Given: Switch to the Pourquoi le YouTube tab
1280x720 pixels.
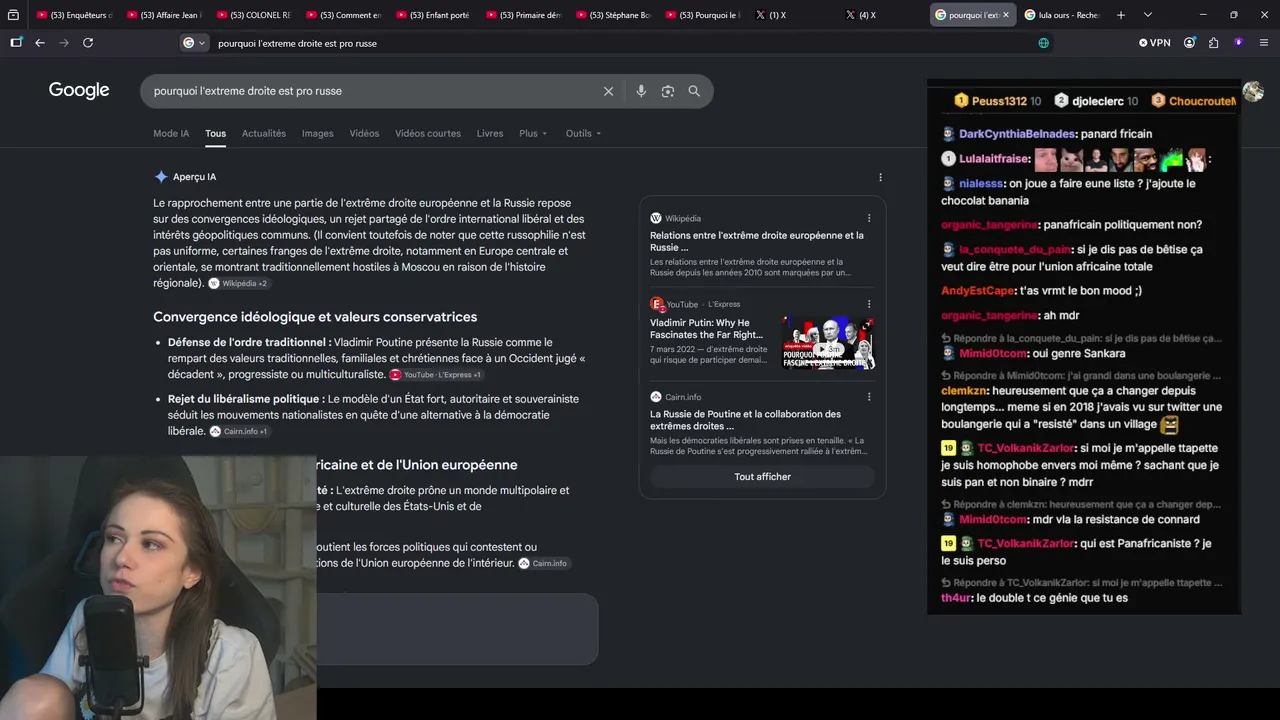Looking at the screenshot, I should (x=704, y=15).
